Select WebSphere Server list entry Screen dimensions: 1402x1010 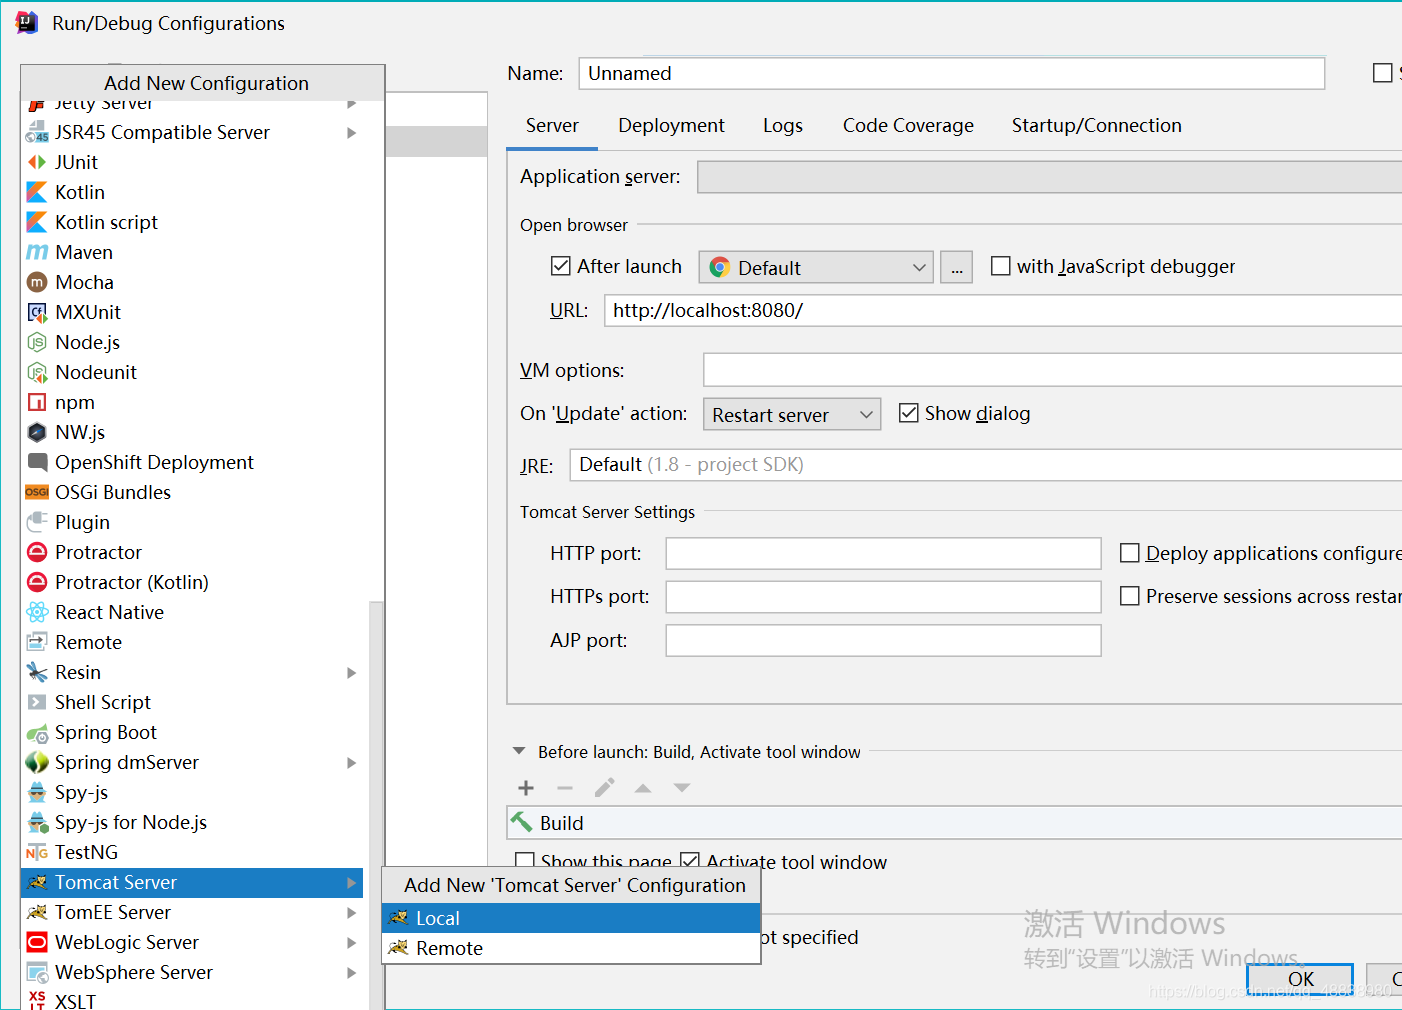click(192, 972)
